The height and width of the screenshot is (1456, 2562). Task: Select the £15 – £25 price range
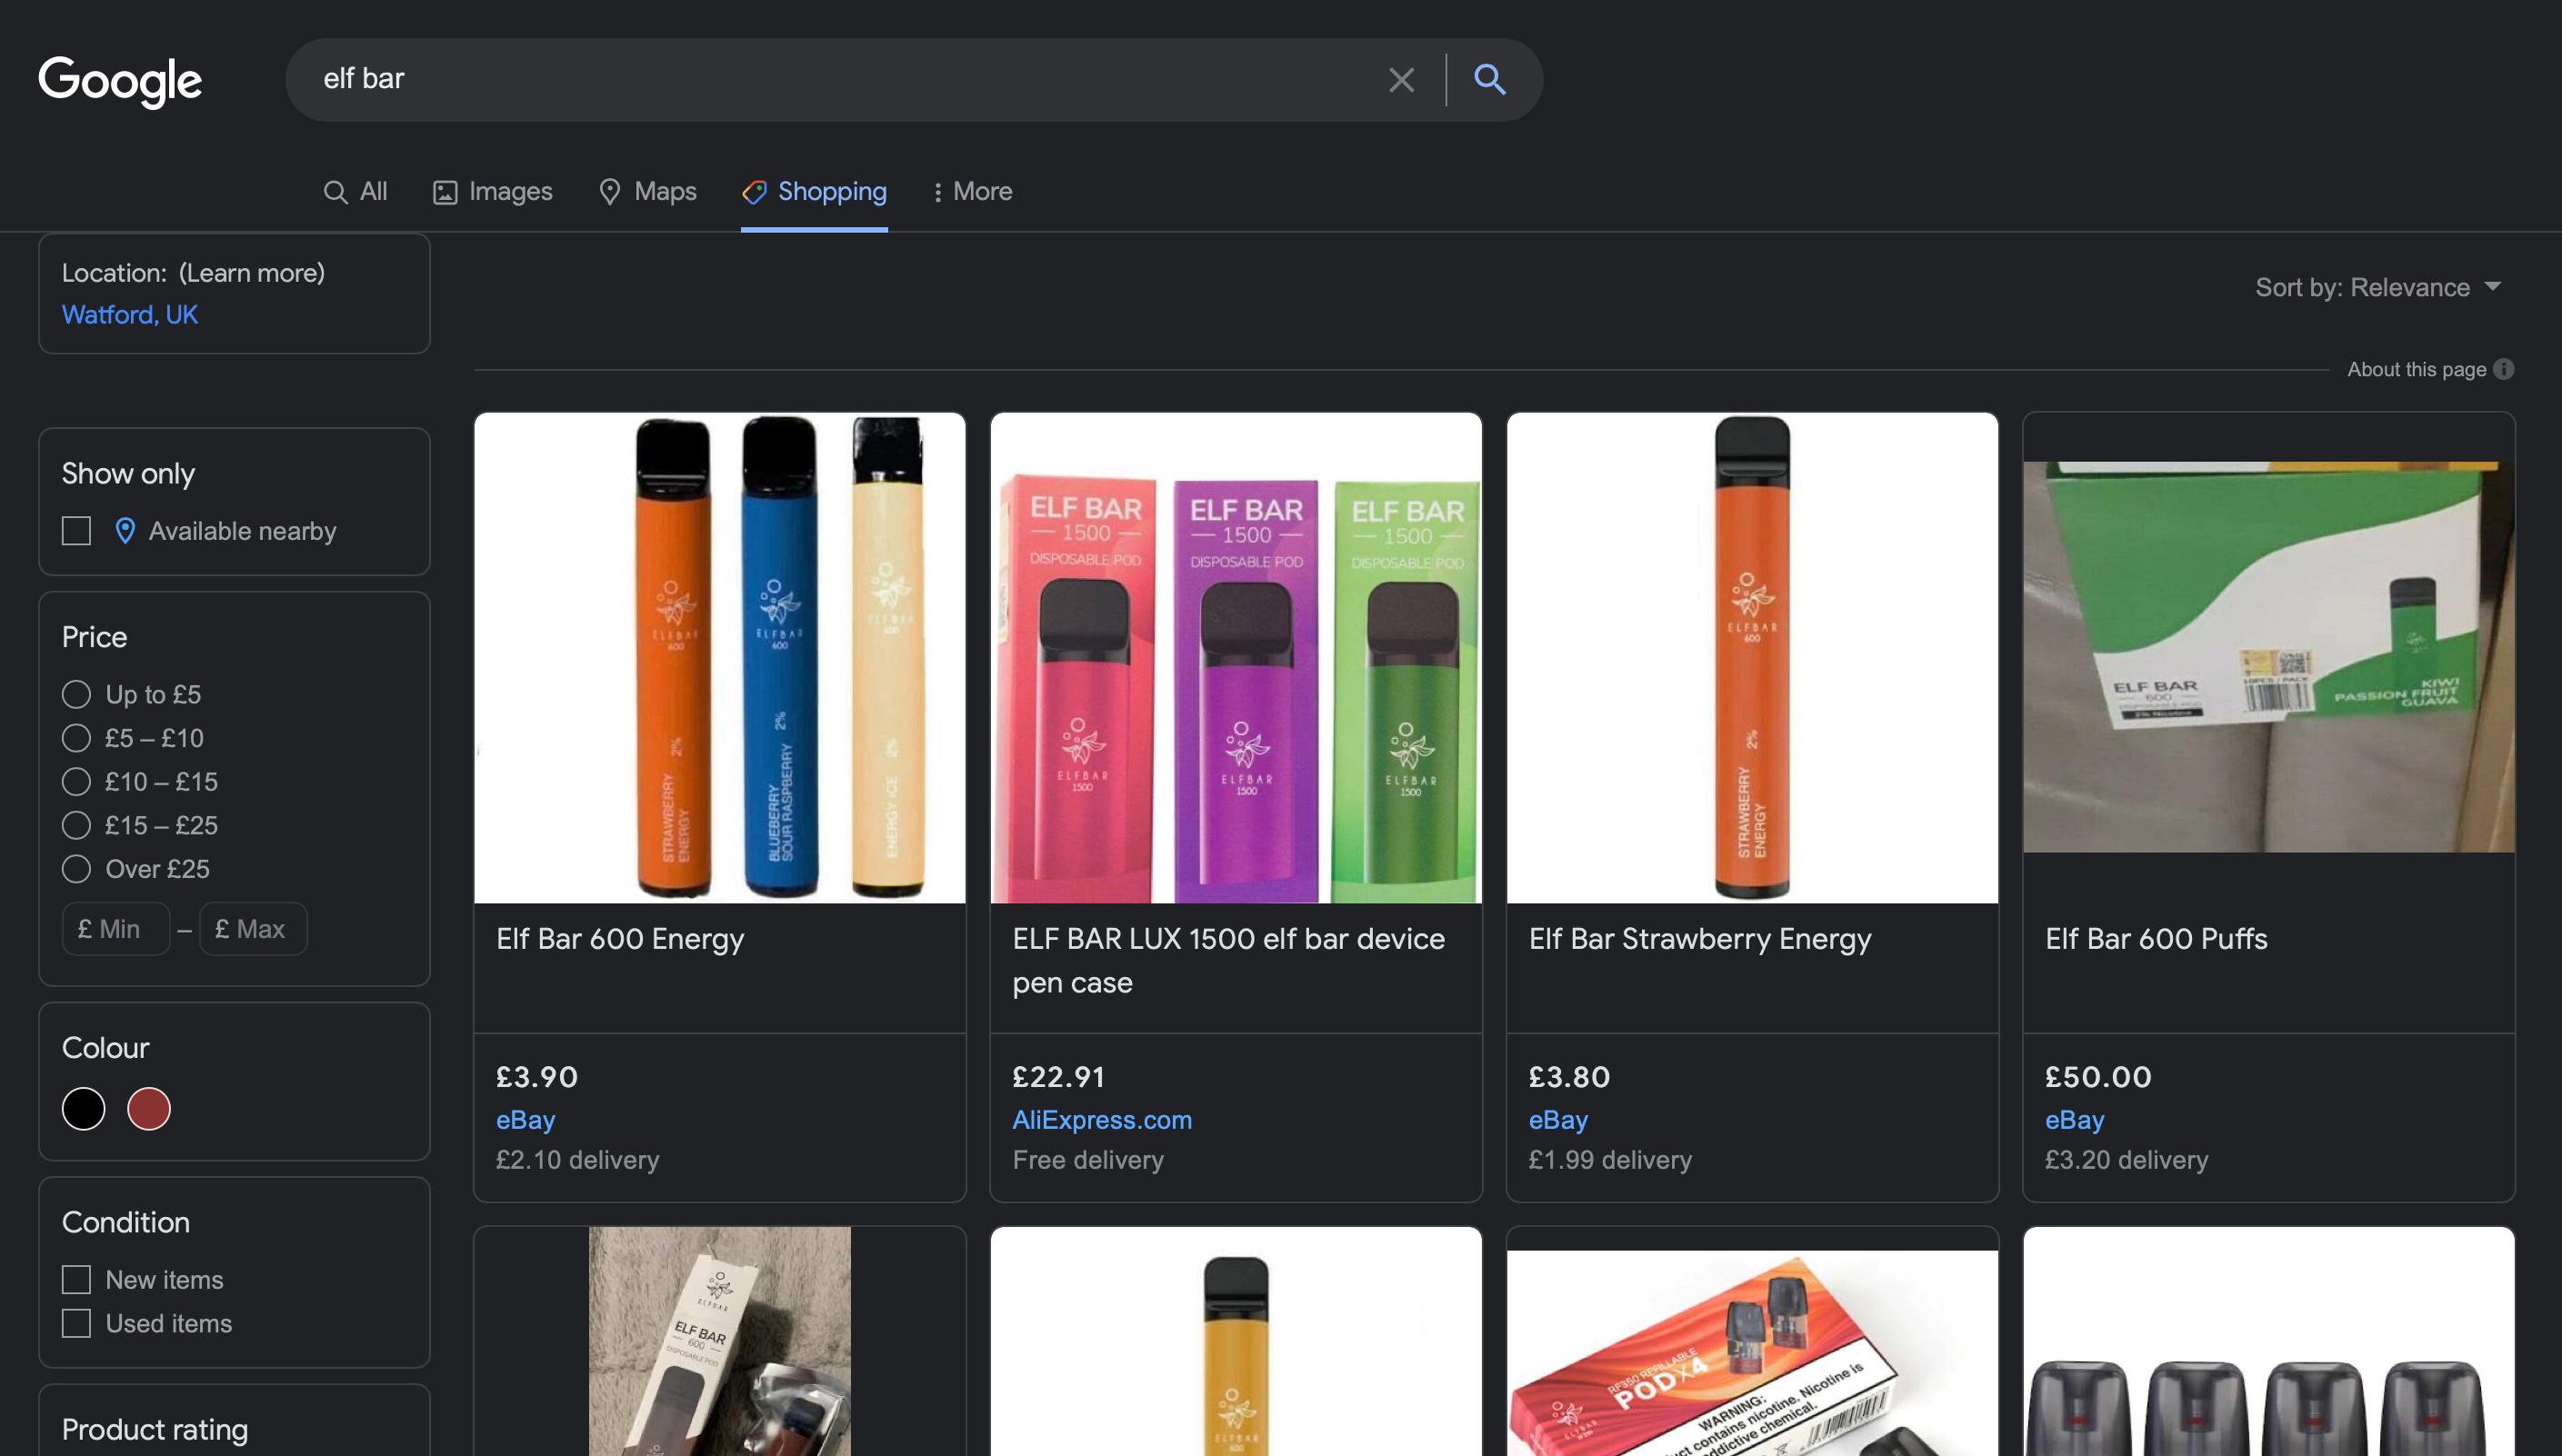point(76,825)
